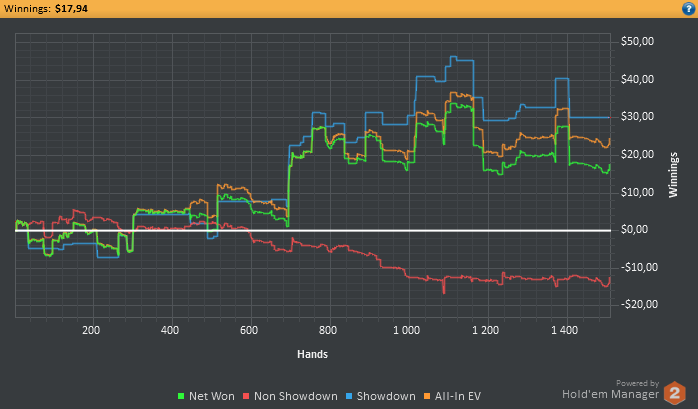Click the $50,00 y-axis label

click(637, 41)
